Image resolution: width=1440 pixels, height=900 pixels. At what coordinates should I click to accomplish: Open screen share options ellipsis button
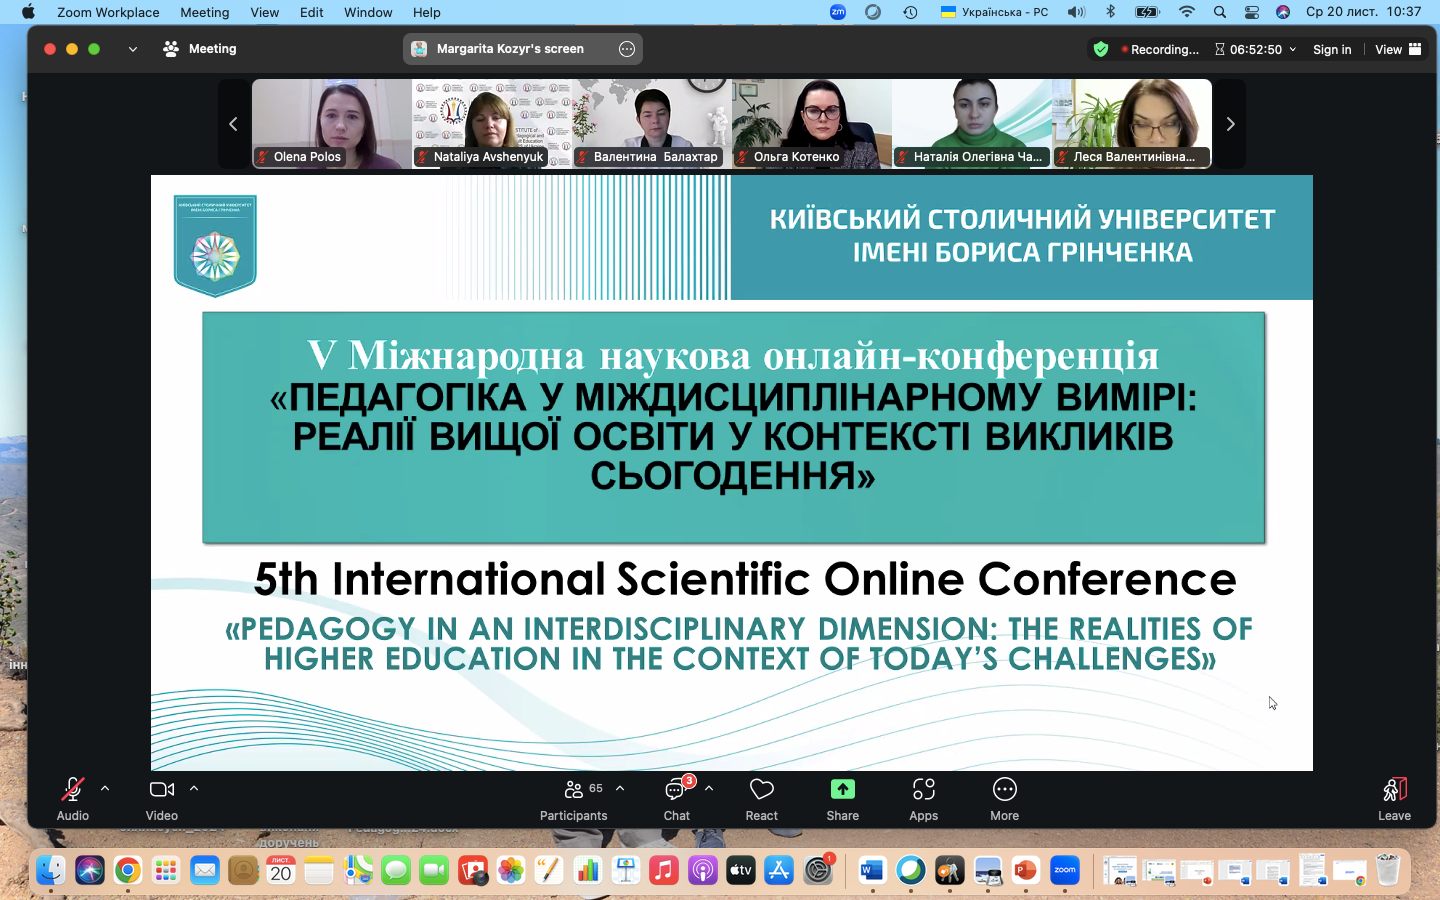627,49
